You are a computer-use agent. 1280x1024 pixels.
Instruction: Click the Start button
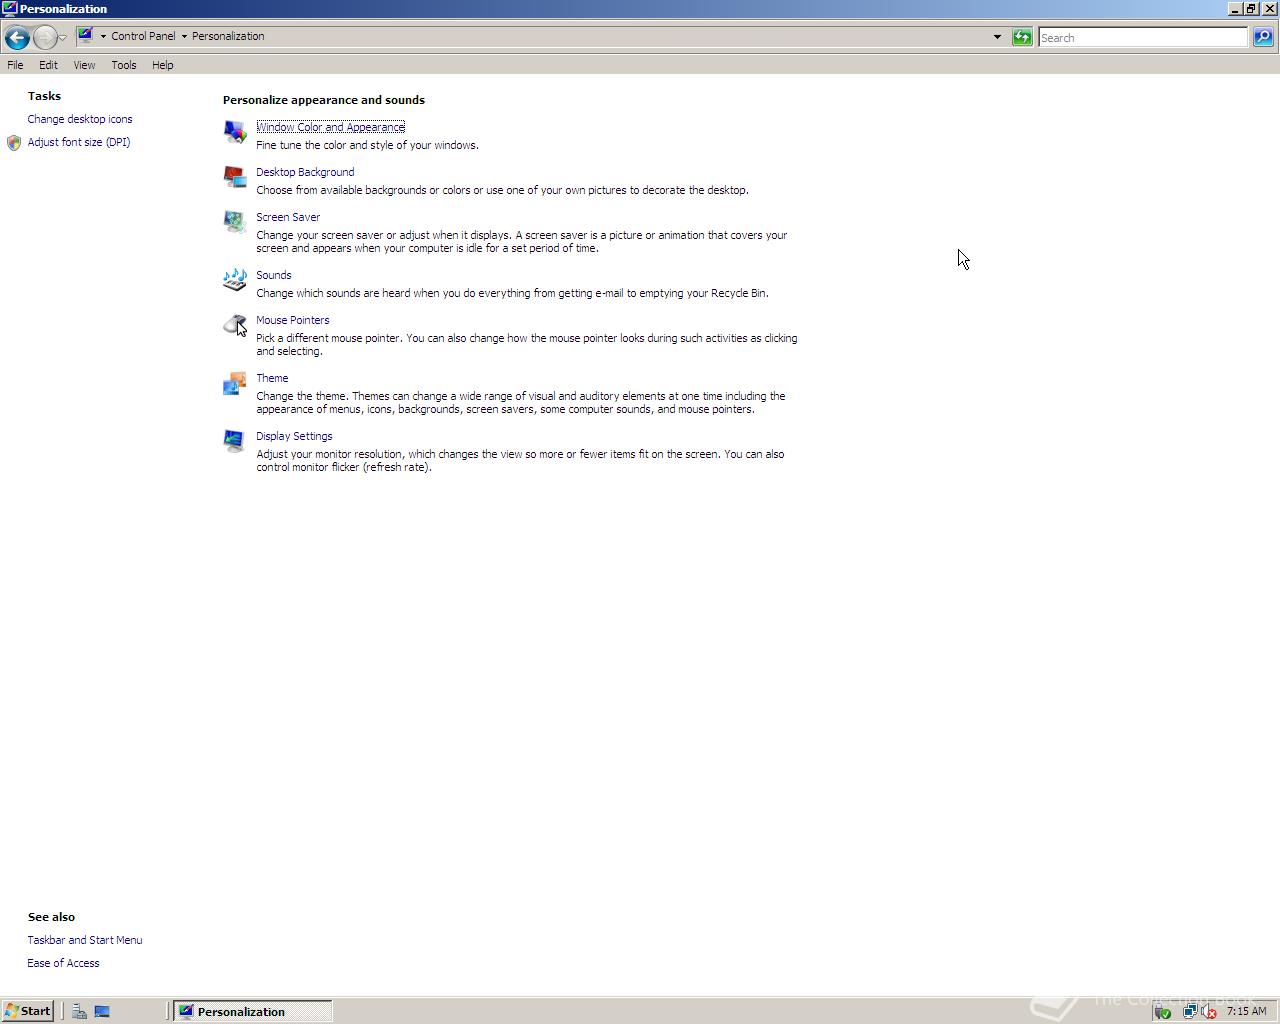(x=28, y=1011)
